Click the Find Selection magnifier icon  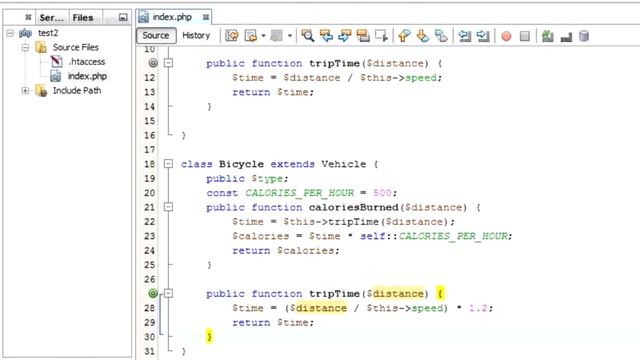[x=307, y=36]
